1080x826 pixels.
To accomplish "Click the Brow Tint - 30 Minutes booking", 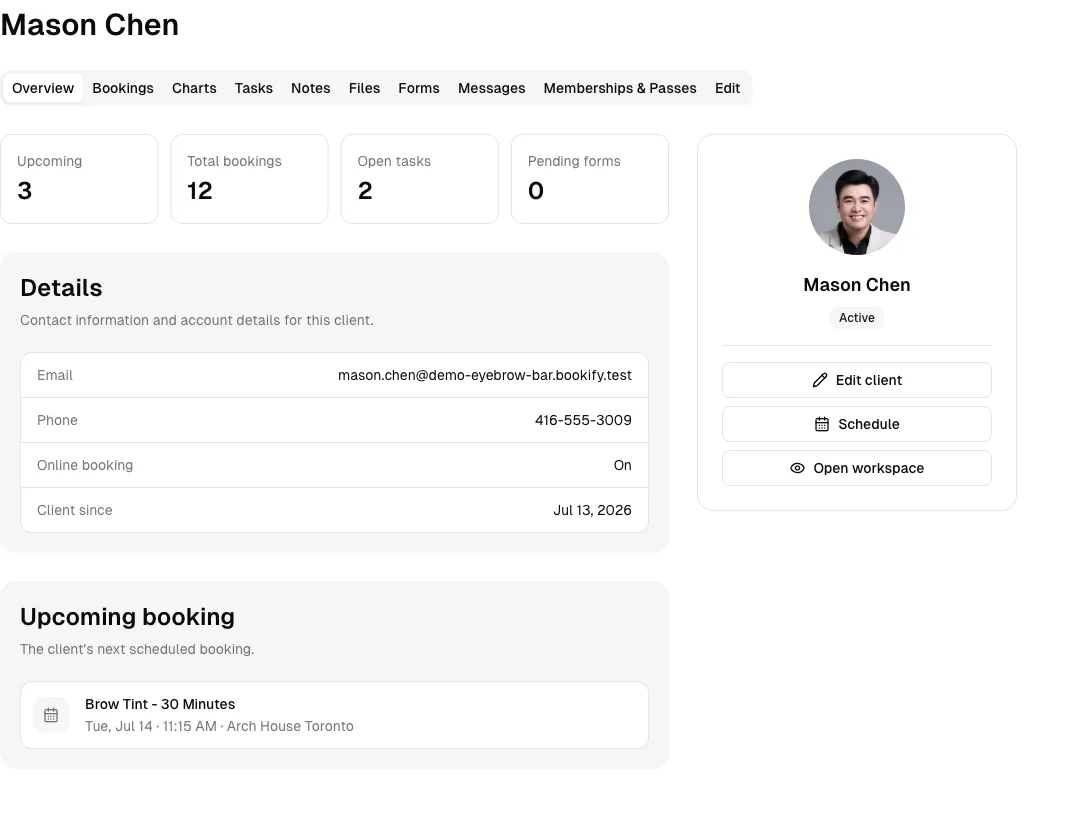I will click(334, 715).
